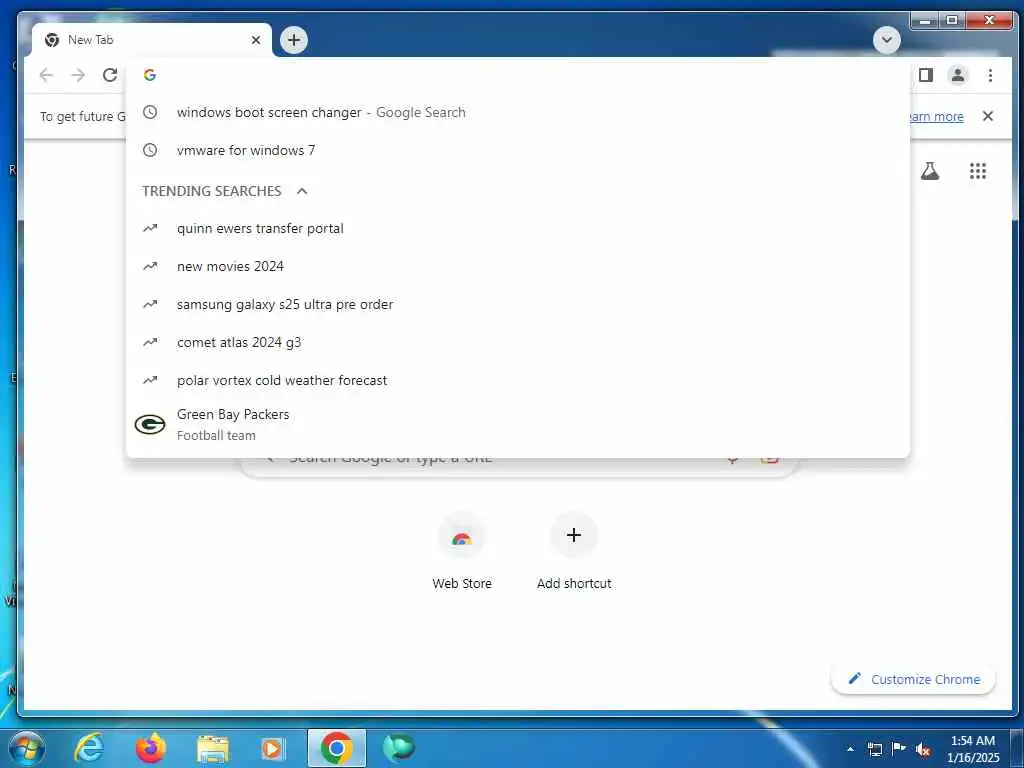Toggle the side panel icon
Viewport: 1024px width, 768px height.
[x=925, y=75]
